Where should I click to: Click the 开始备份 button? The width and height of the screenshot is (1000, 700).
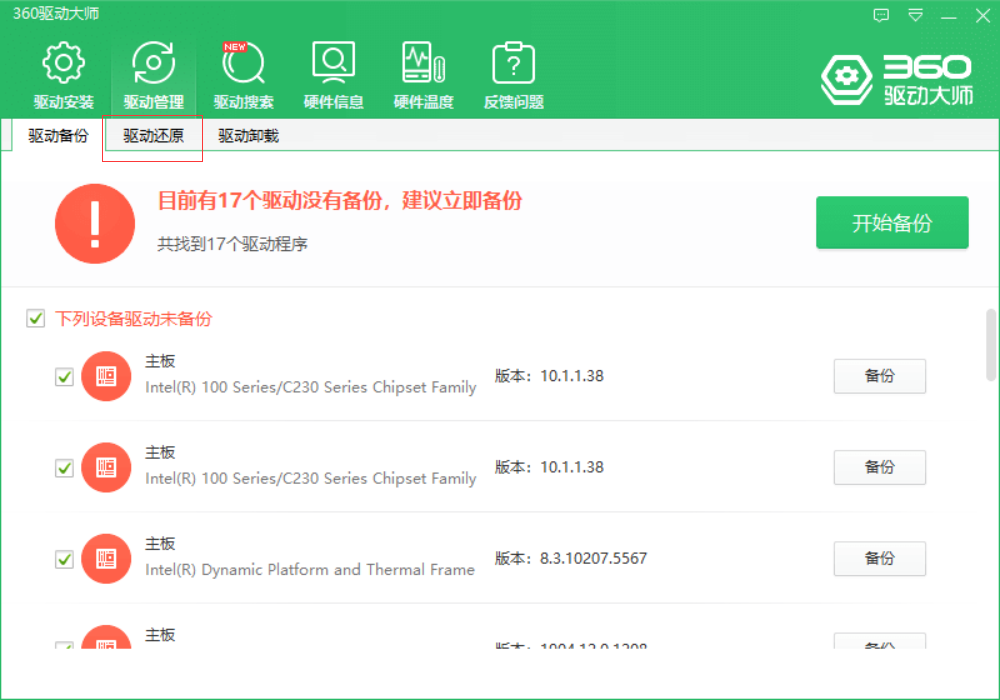(892, 222)
